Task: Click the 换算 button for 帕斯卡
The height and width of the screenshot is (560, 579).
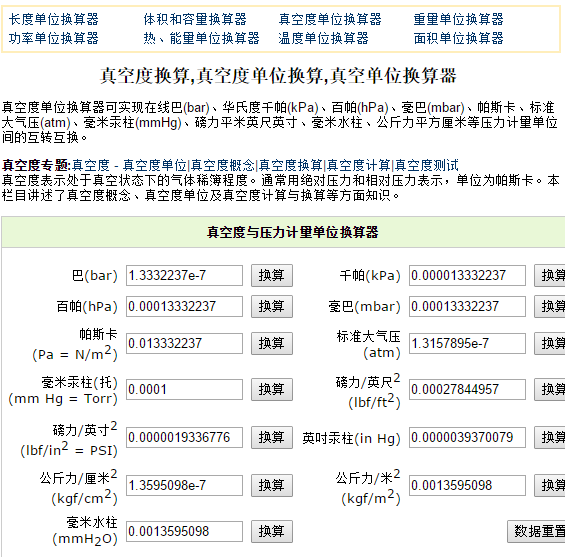Action: 272,344
